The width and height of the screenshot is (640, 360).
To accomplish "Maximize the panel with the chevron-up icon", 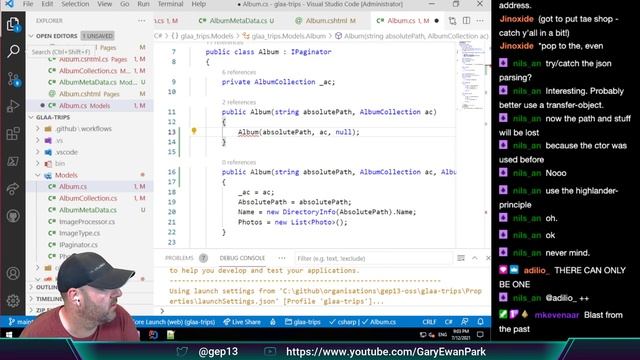I will click(x=475, y=258).
